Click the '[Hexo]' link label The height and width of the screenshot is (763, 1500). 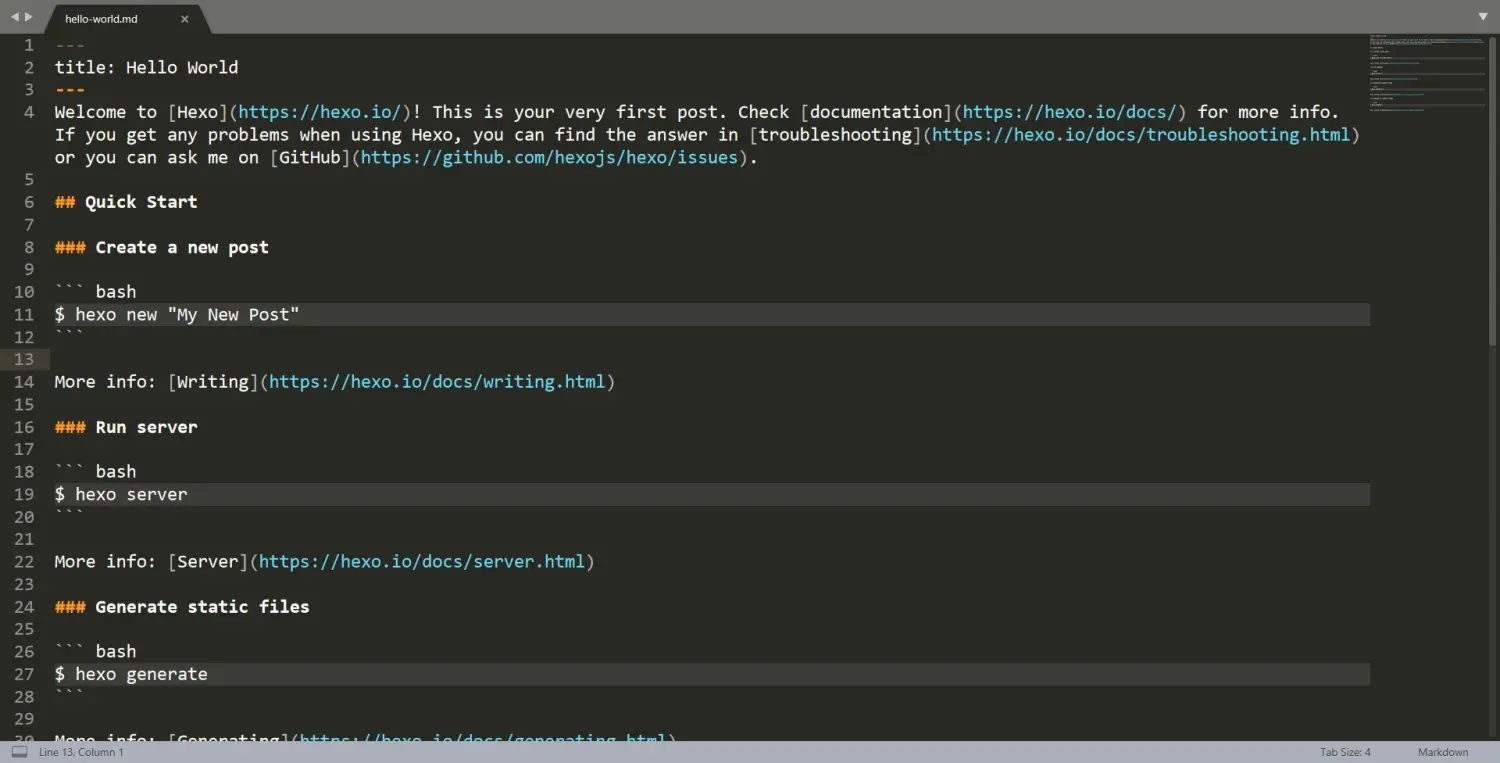click(198, 112)
